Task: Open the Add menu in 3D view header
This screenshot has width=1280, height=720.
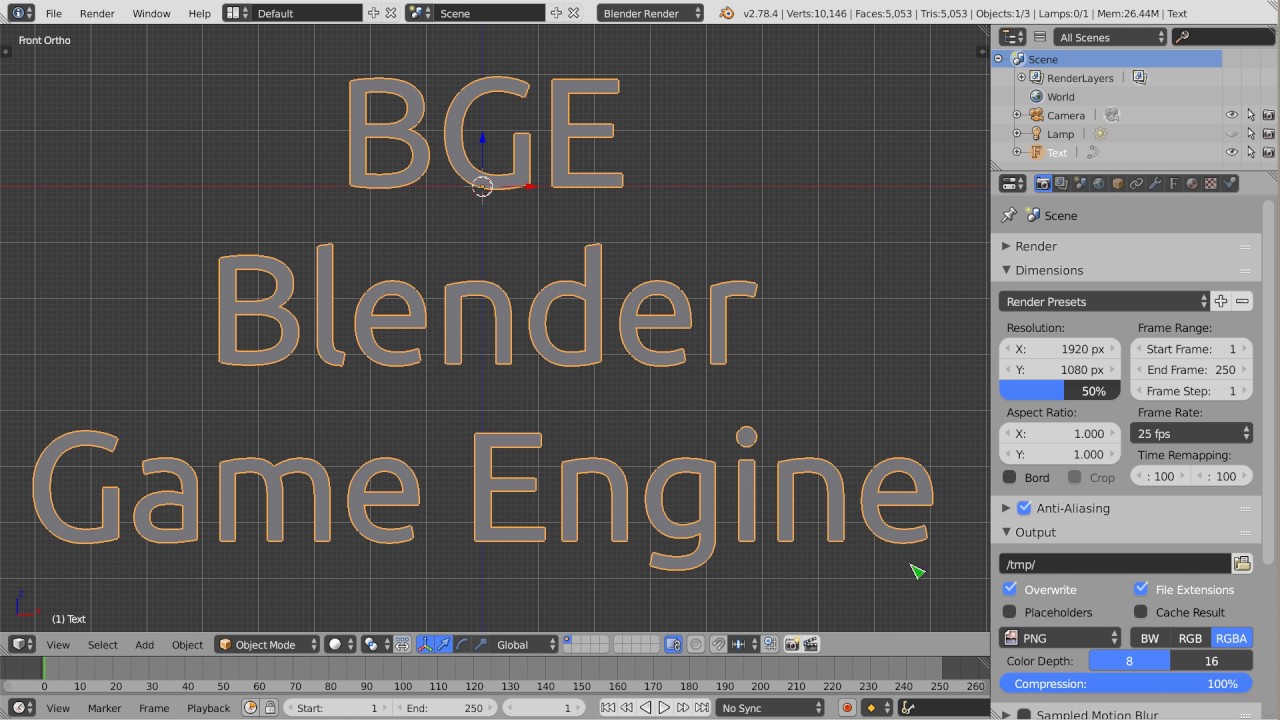Action: tap(144, 645)
